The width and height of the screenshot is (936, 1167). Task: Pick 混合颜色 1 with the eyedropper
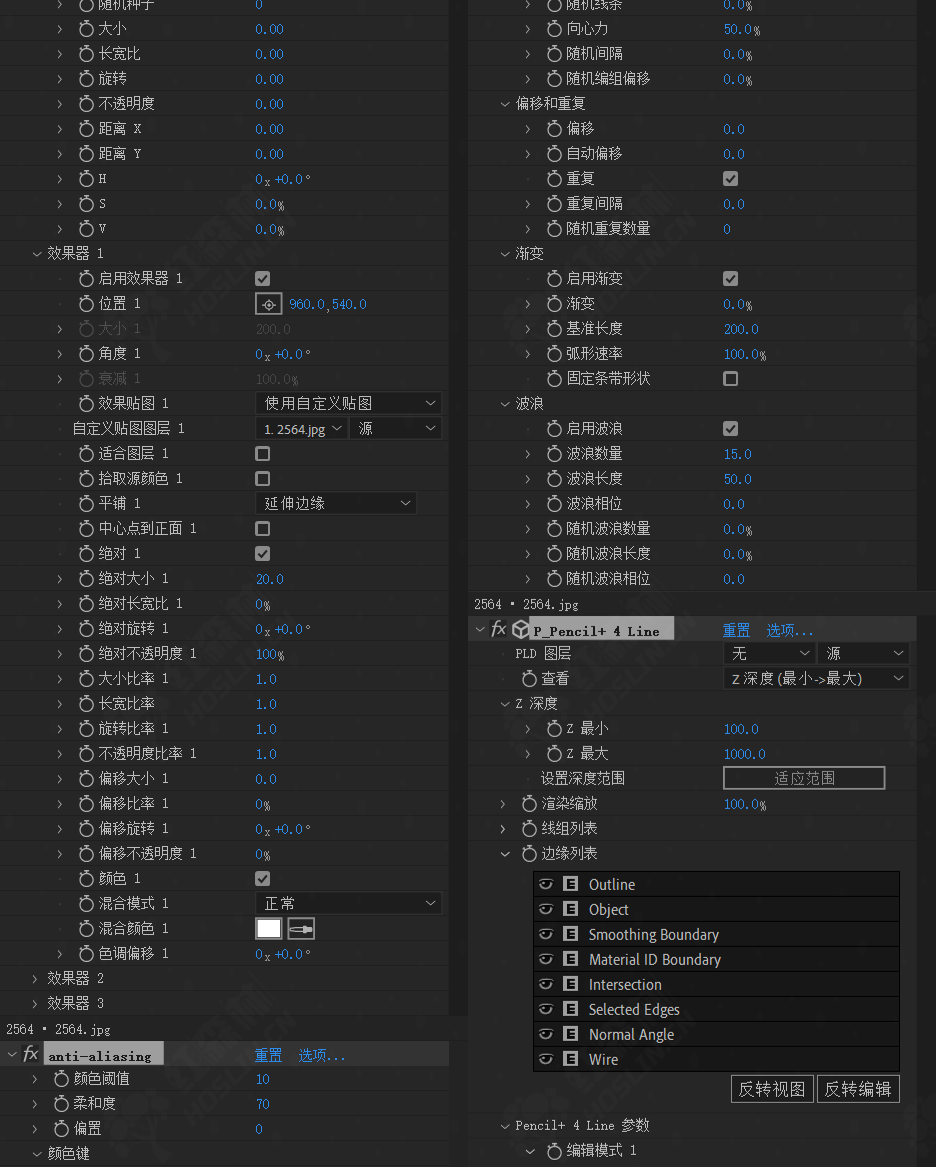pyautogui.click(x=301, y=929)
